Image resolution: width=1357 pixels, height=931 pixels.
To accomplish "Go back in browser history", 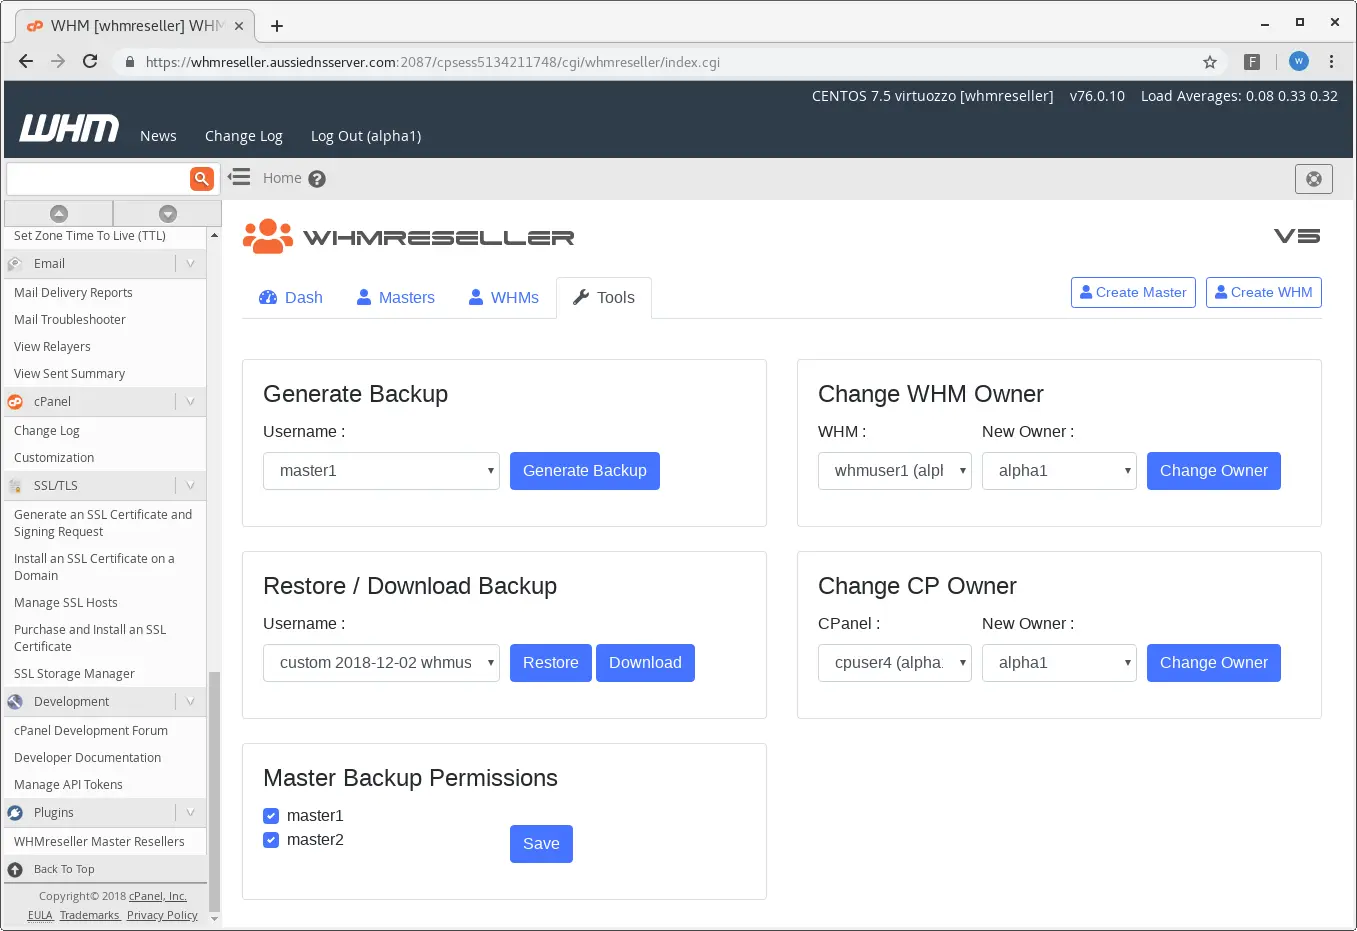I will pos(26,62).
